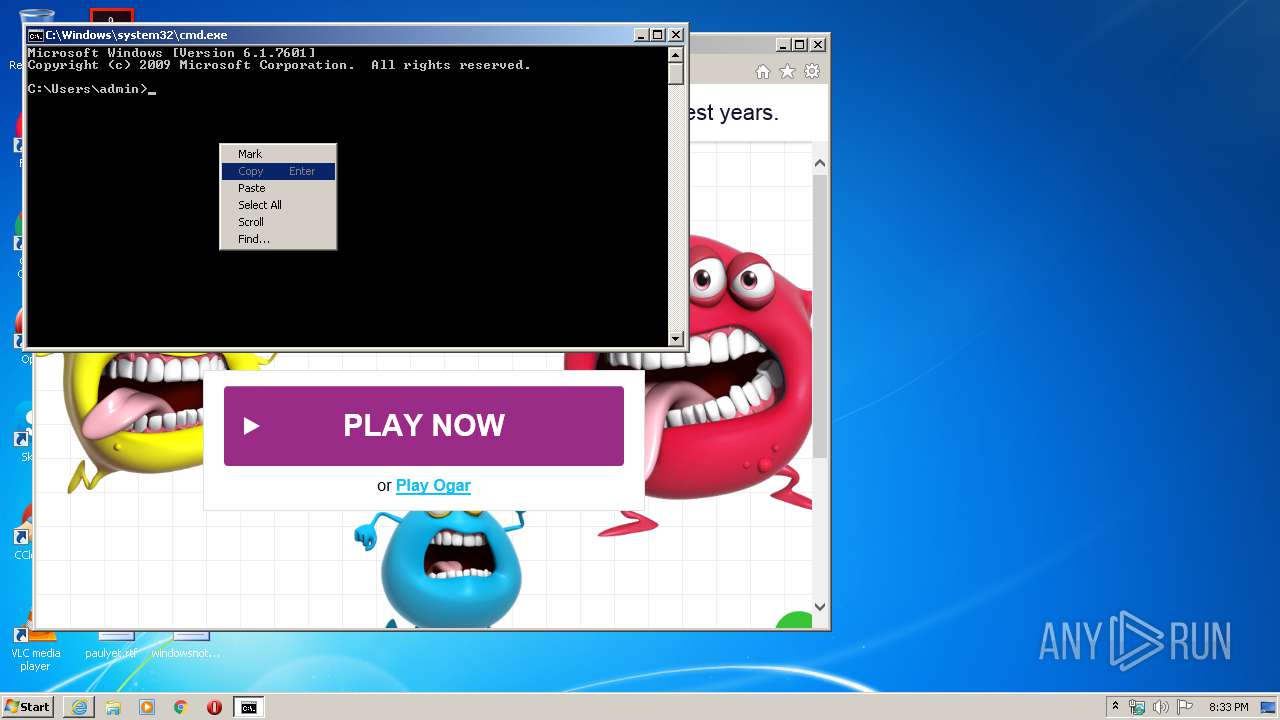Open the Action Center flag icon
The height and width of the screenshot is (720, 1280).
[x=1185, y=707]
